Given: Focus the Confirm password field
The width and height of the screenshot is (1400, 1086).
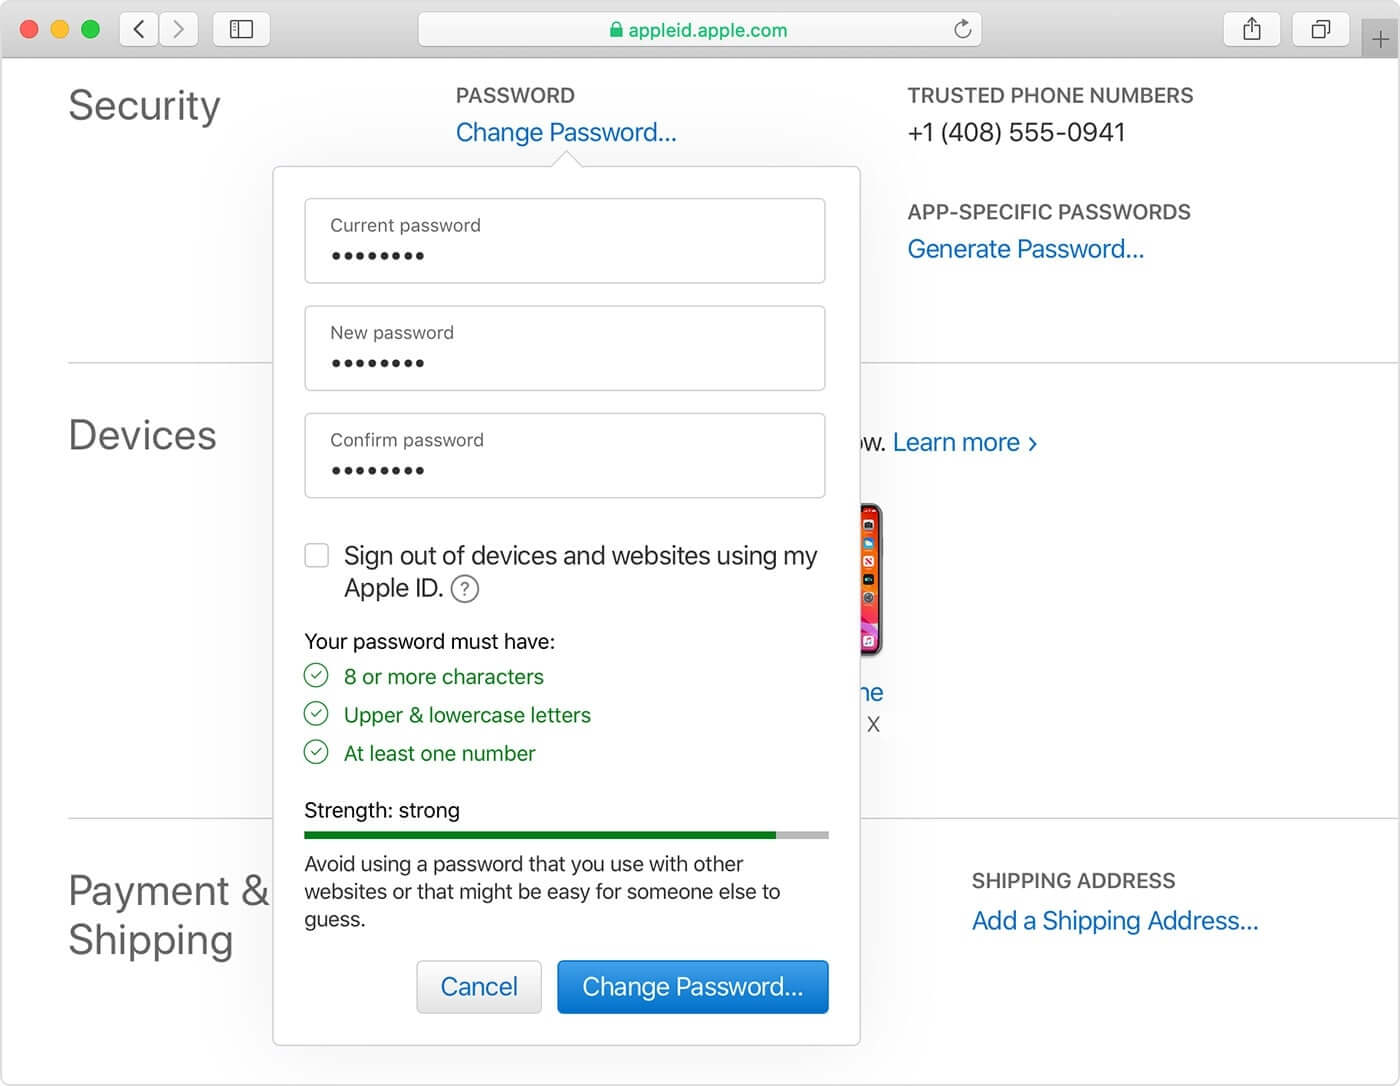Looking at the screenshot, I should [x=565, y=456].
